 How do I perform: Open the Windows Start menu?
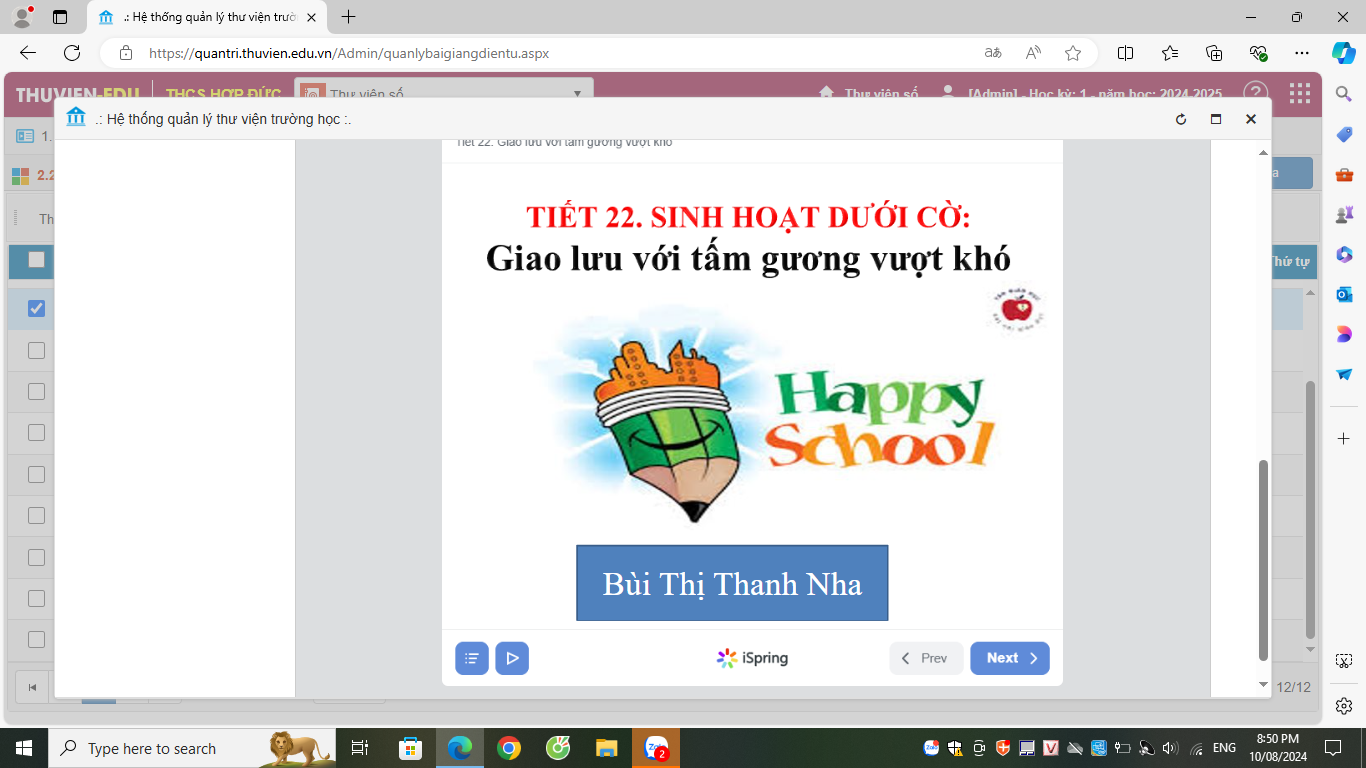(24, 748)
